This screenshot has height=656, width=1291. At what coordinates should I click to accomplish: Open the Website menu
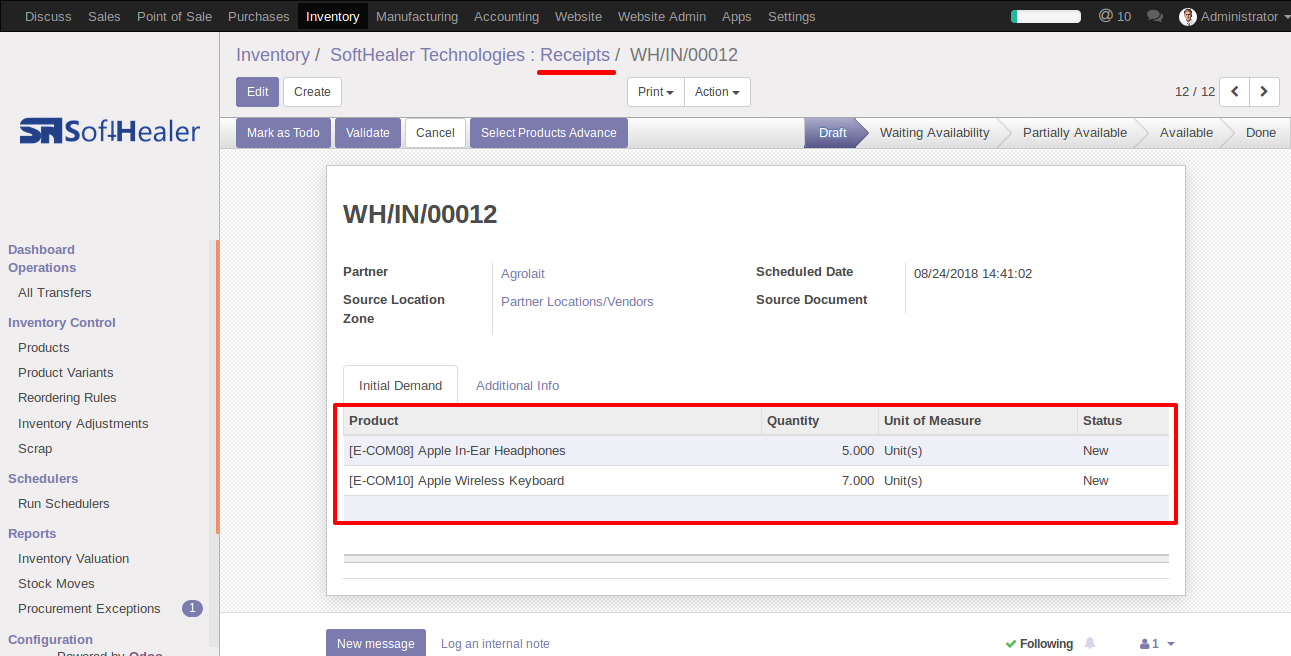pos(578,16)
